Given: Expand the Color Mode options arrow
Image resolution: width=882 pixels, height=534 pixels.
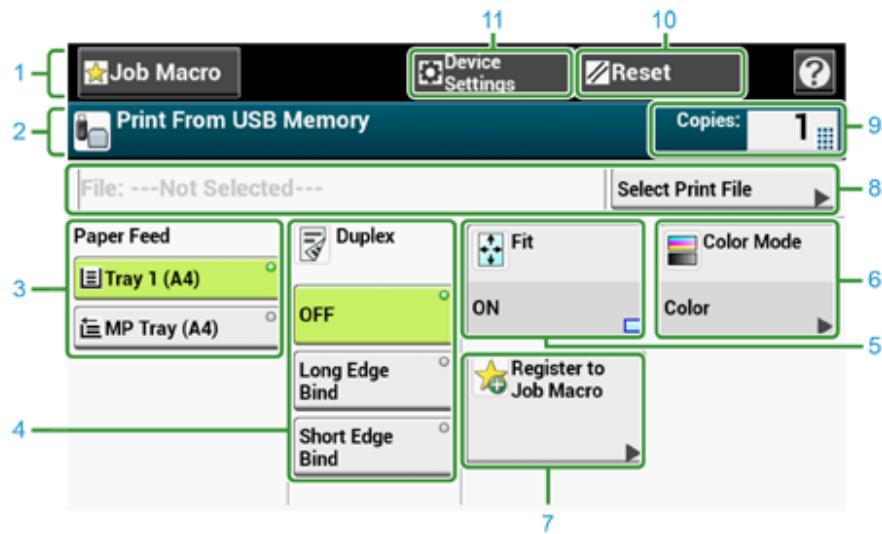Looking at the screenshot, I should click(x=823, y=325).
